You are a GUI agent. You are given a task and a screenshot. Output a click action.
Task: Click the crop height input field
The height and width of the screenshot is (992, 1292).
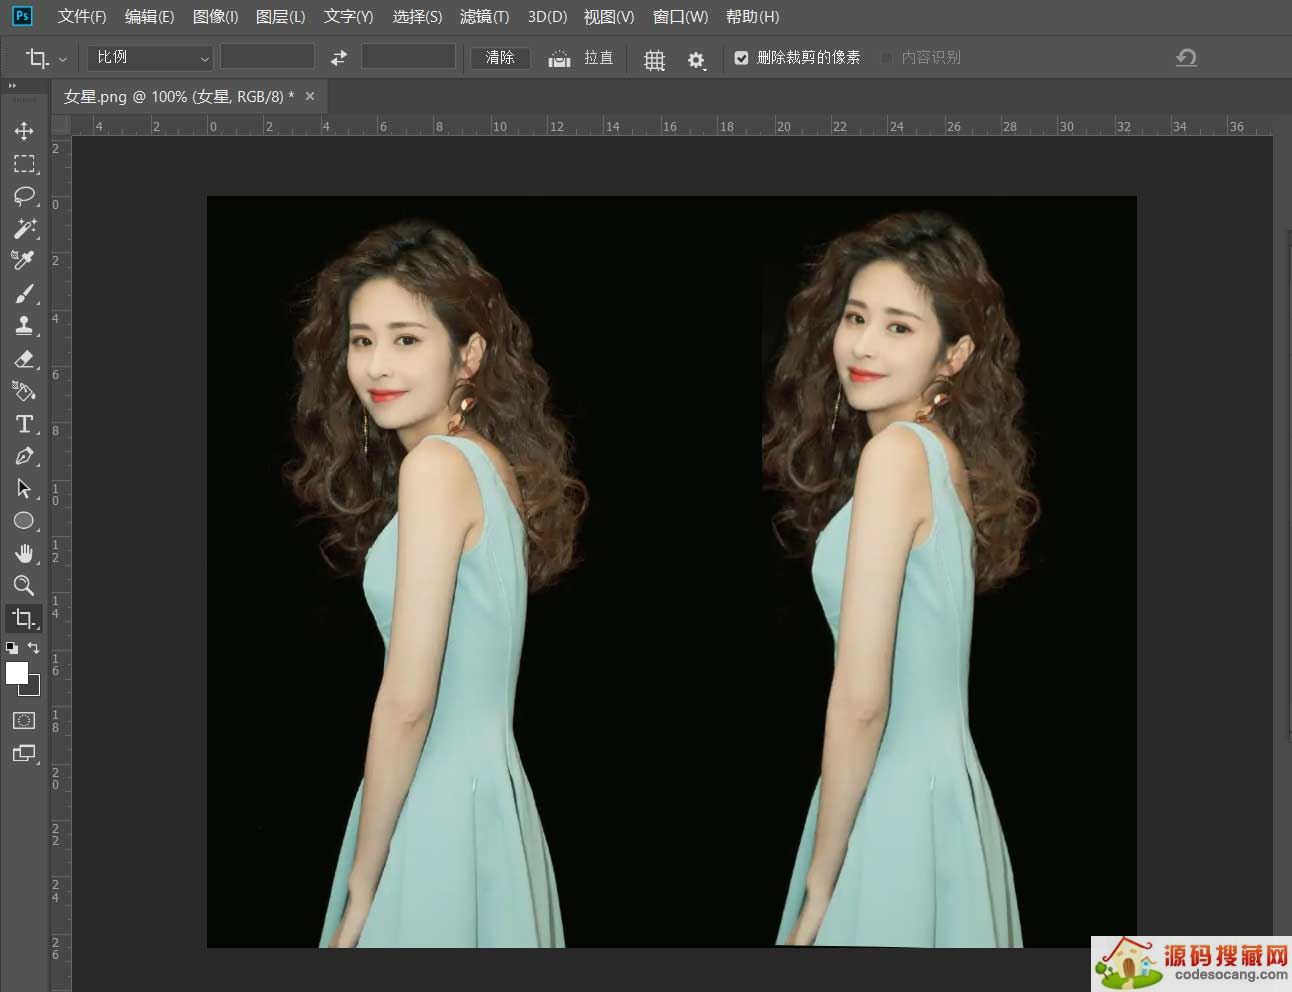click(x=408, y=57)
